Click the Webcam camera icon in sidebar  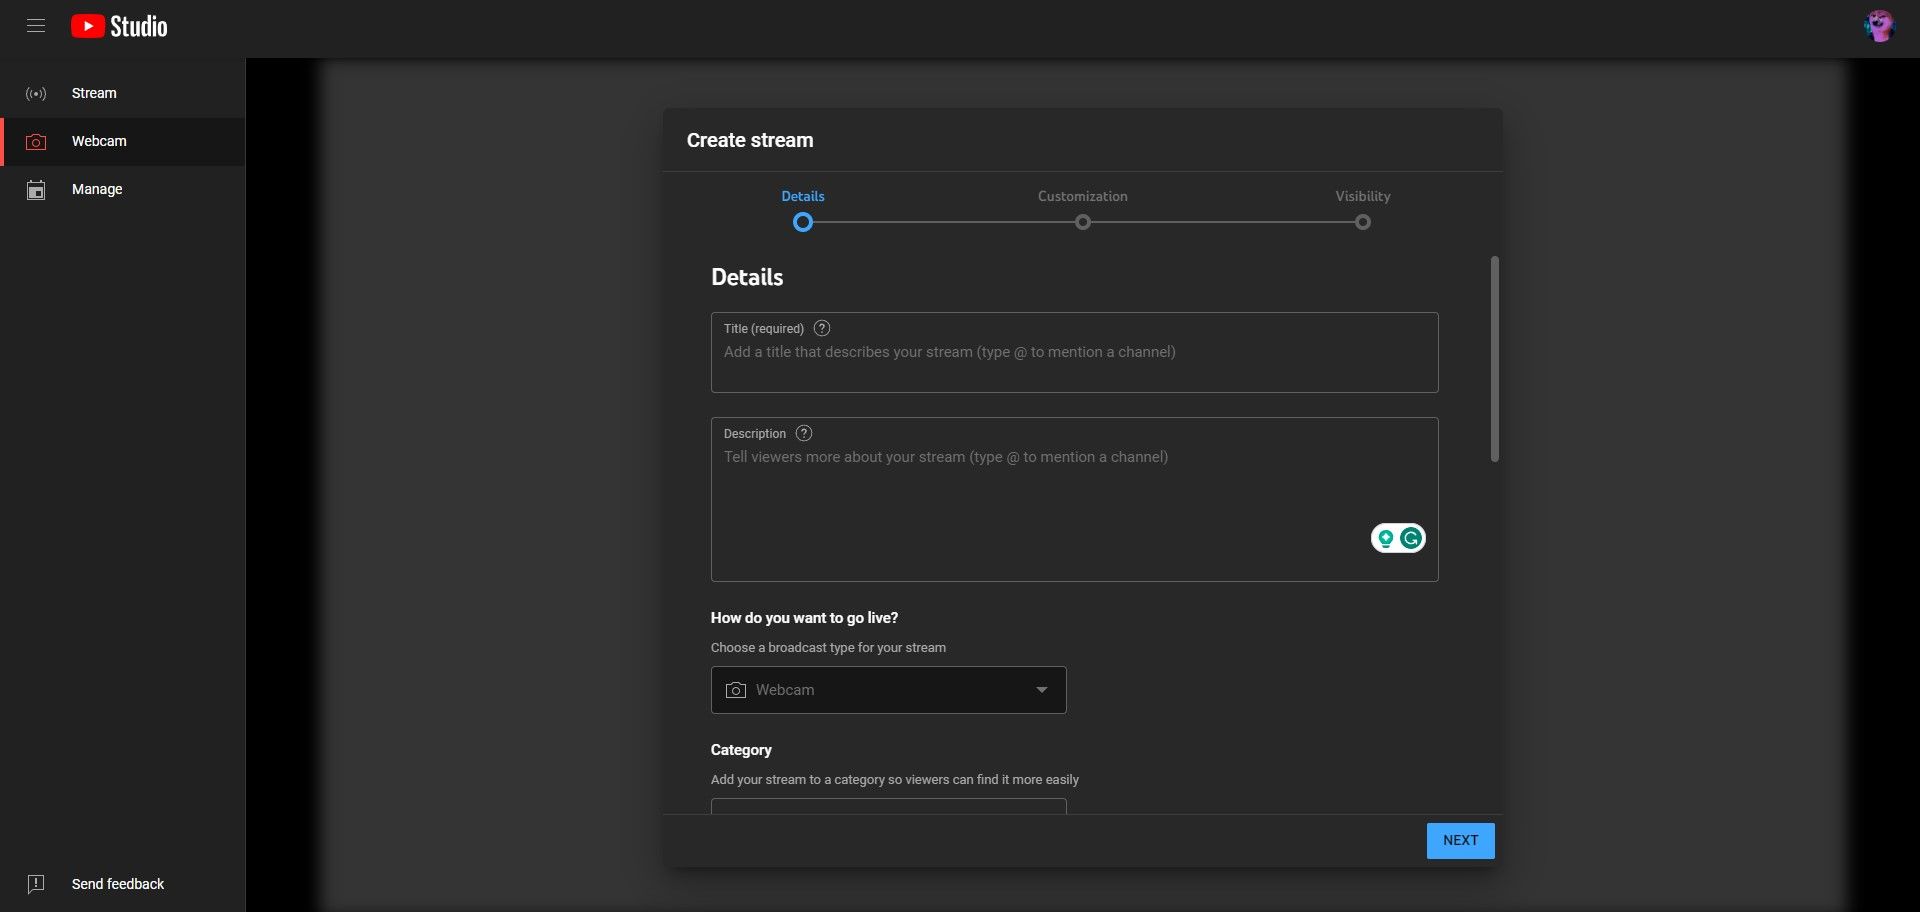tap(36, 141)
